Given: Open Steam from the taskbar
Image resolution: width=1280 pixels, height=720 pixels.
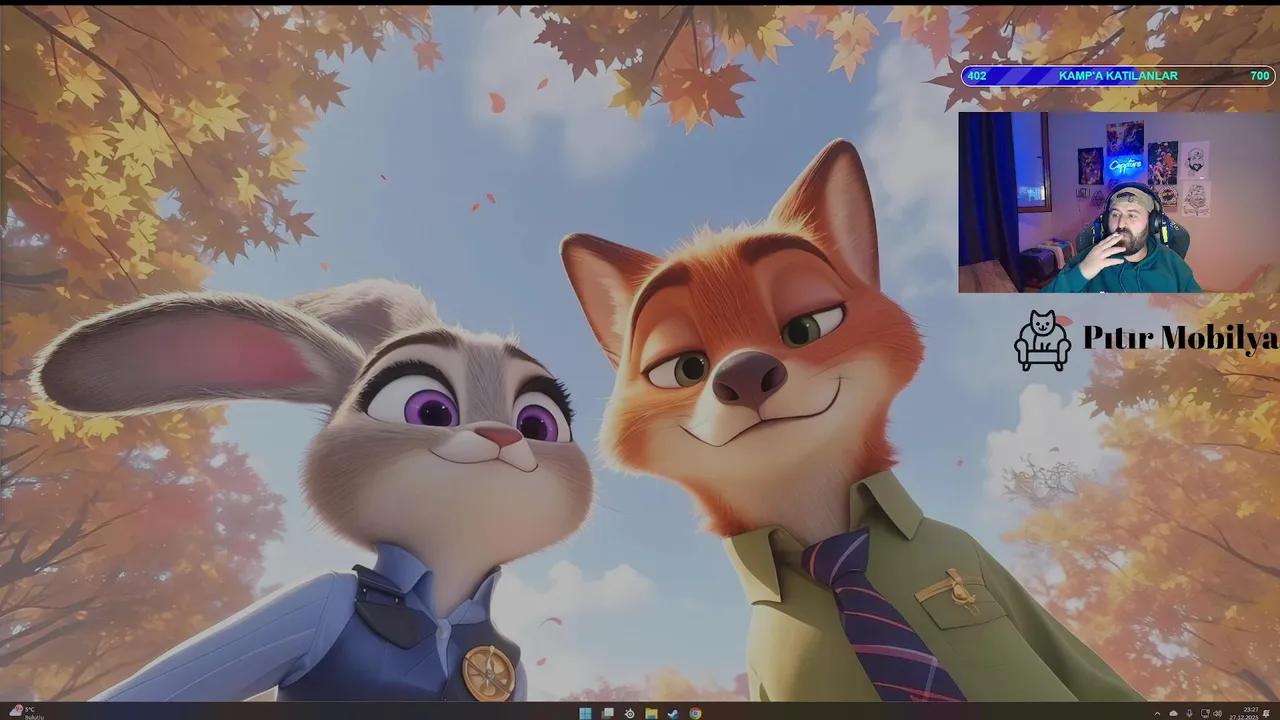Looking at the screenshot, I should (673, 713).
